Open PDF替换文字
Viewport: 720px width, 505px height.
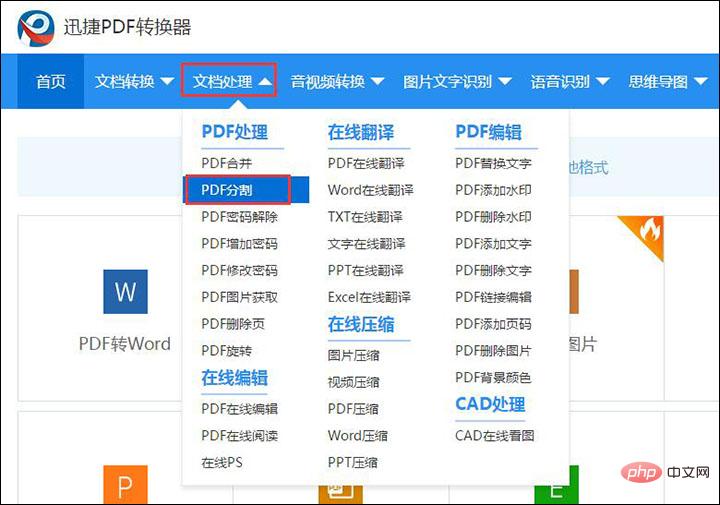(x=493, y=163)
